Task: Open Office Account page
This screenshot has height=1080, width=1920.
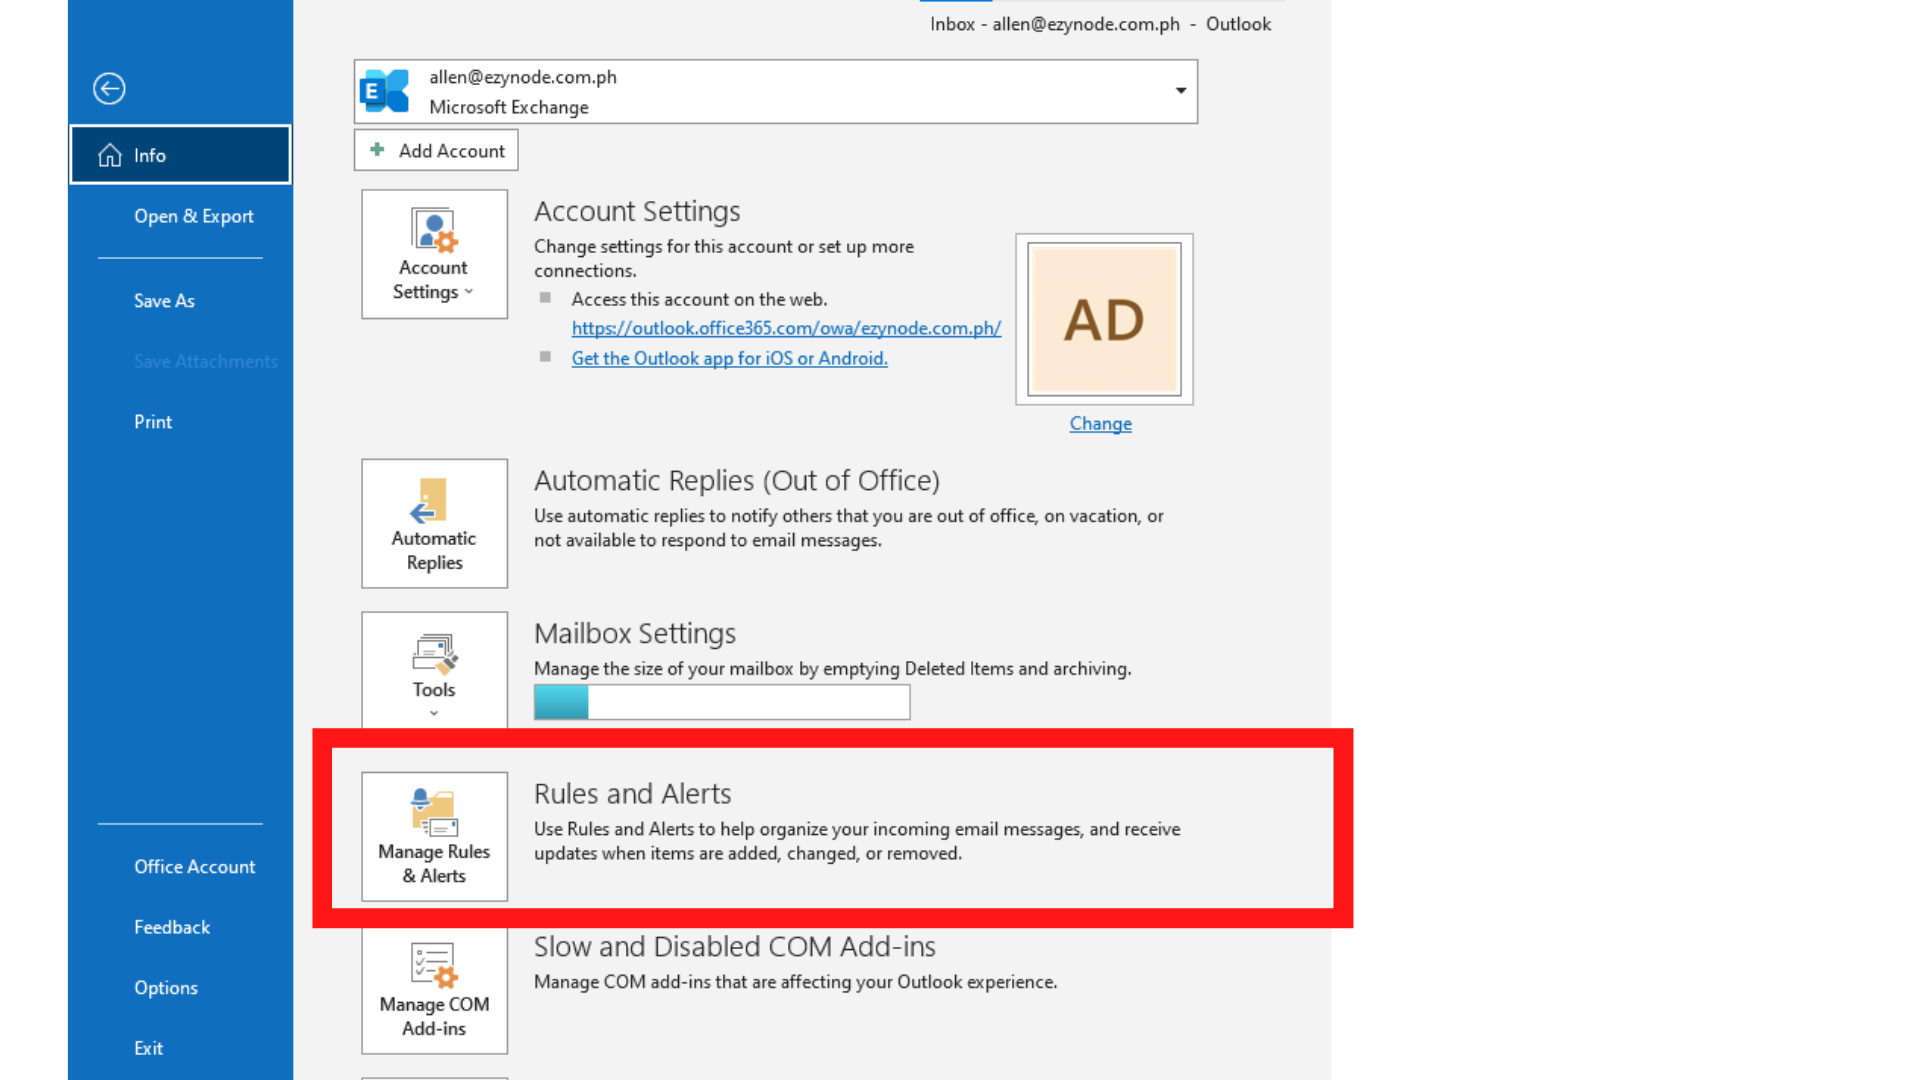Action: click(x=194, y=867)
